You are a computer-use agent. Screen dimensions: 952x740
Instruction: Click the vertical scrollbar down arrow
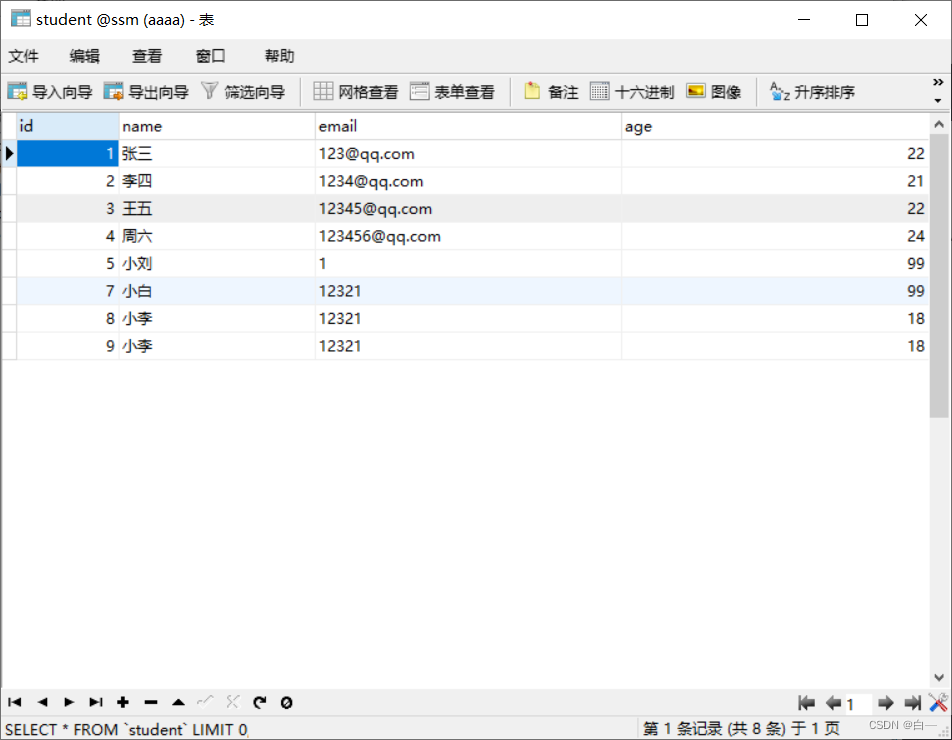click(x=941, y=677)
